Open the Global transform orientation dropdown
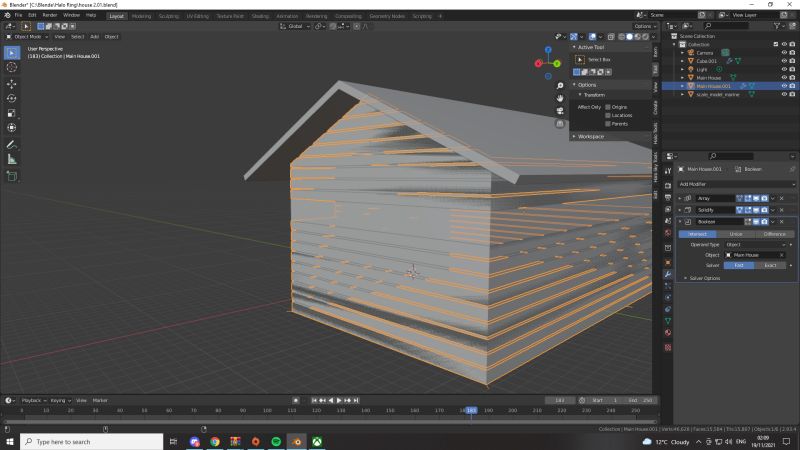Viewport: 800px width, 450px height. [x=295, y=26]
